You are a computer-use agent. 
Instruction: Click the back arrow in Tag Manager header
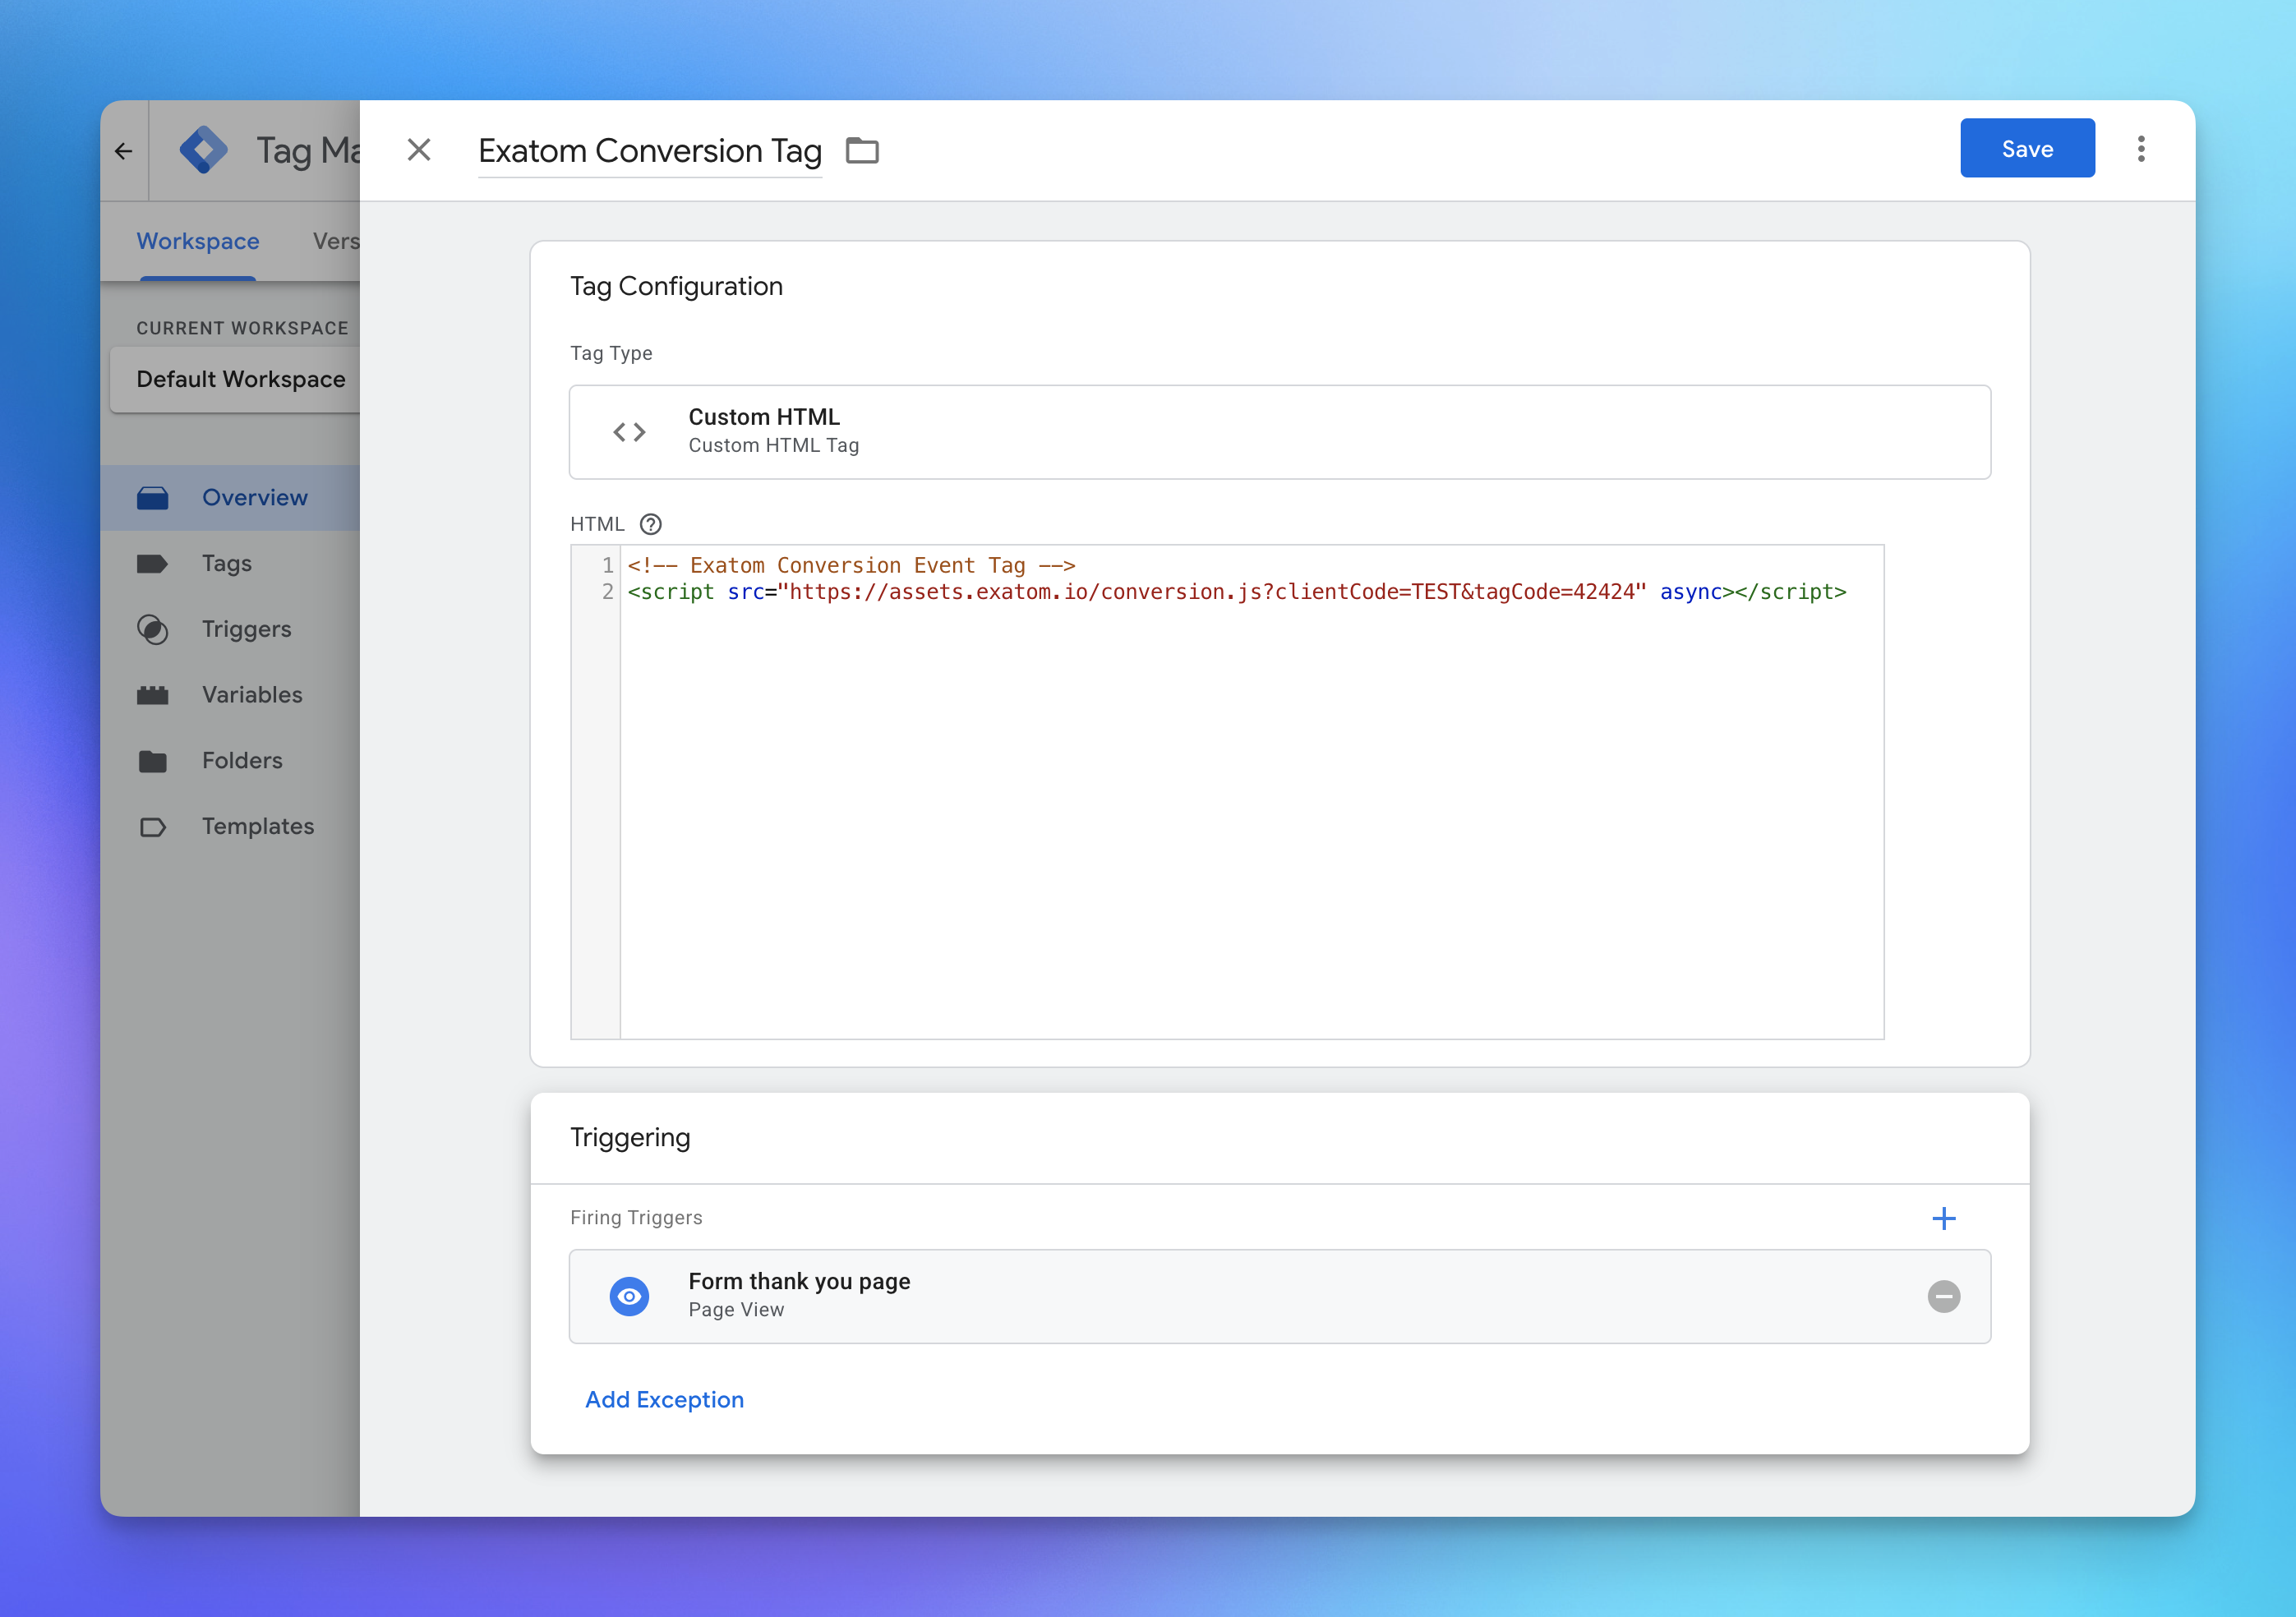[123, 151]
